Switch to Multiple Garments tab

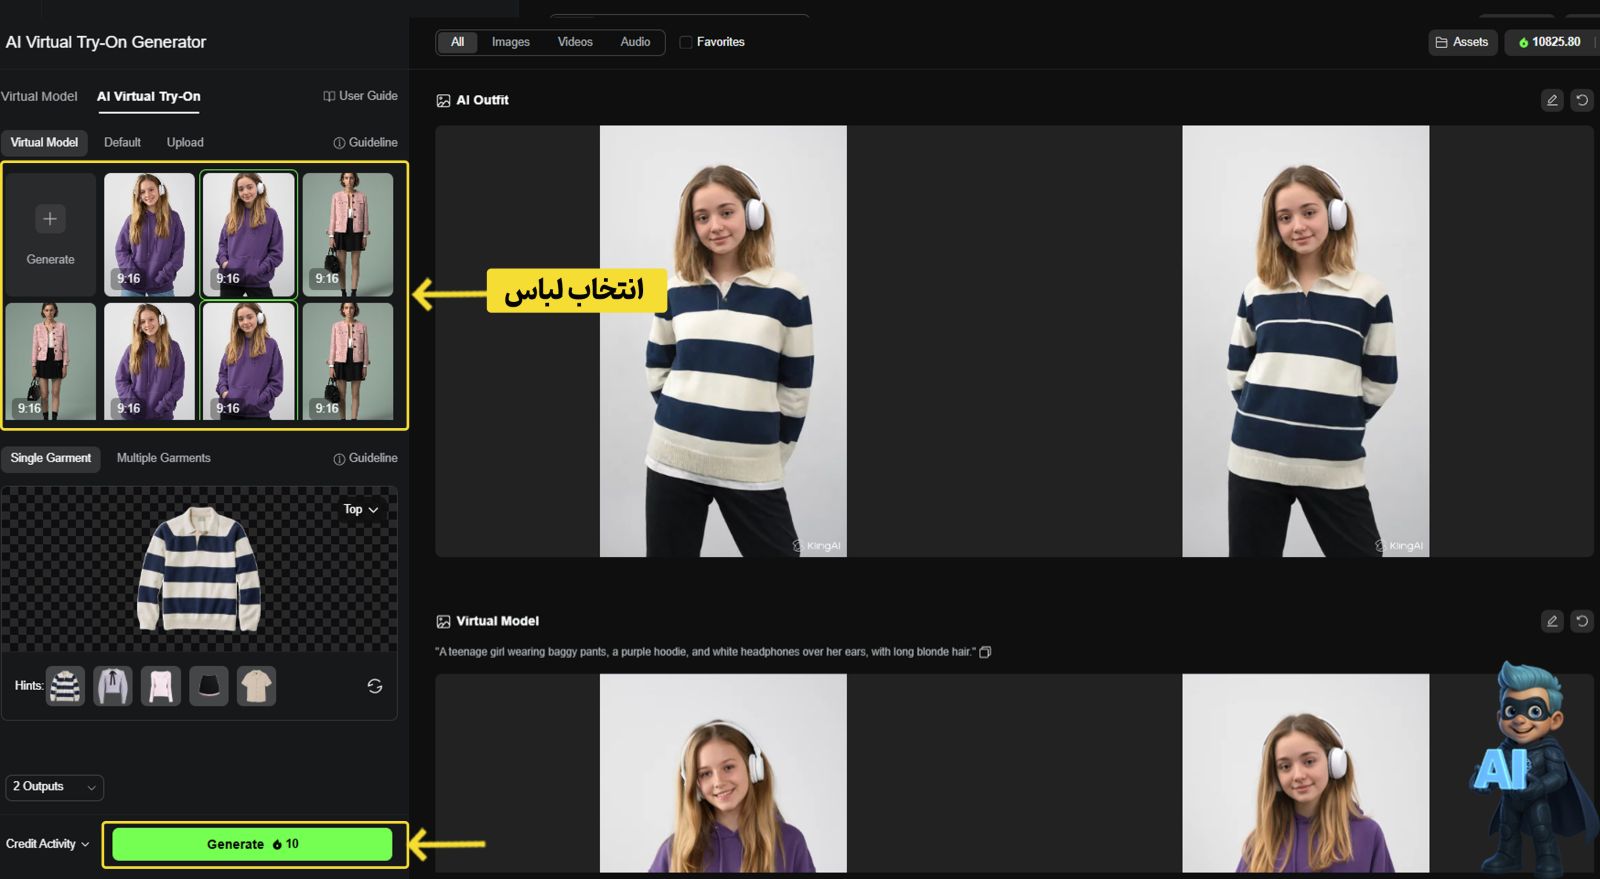coord(163,458)
